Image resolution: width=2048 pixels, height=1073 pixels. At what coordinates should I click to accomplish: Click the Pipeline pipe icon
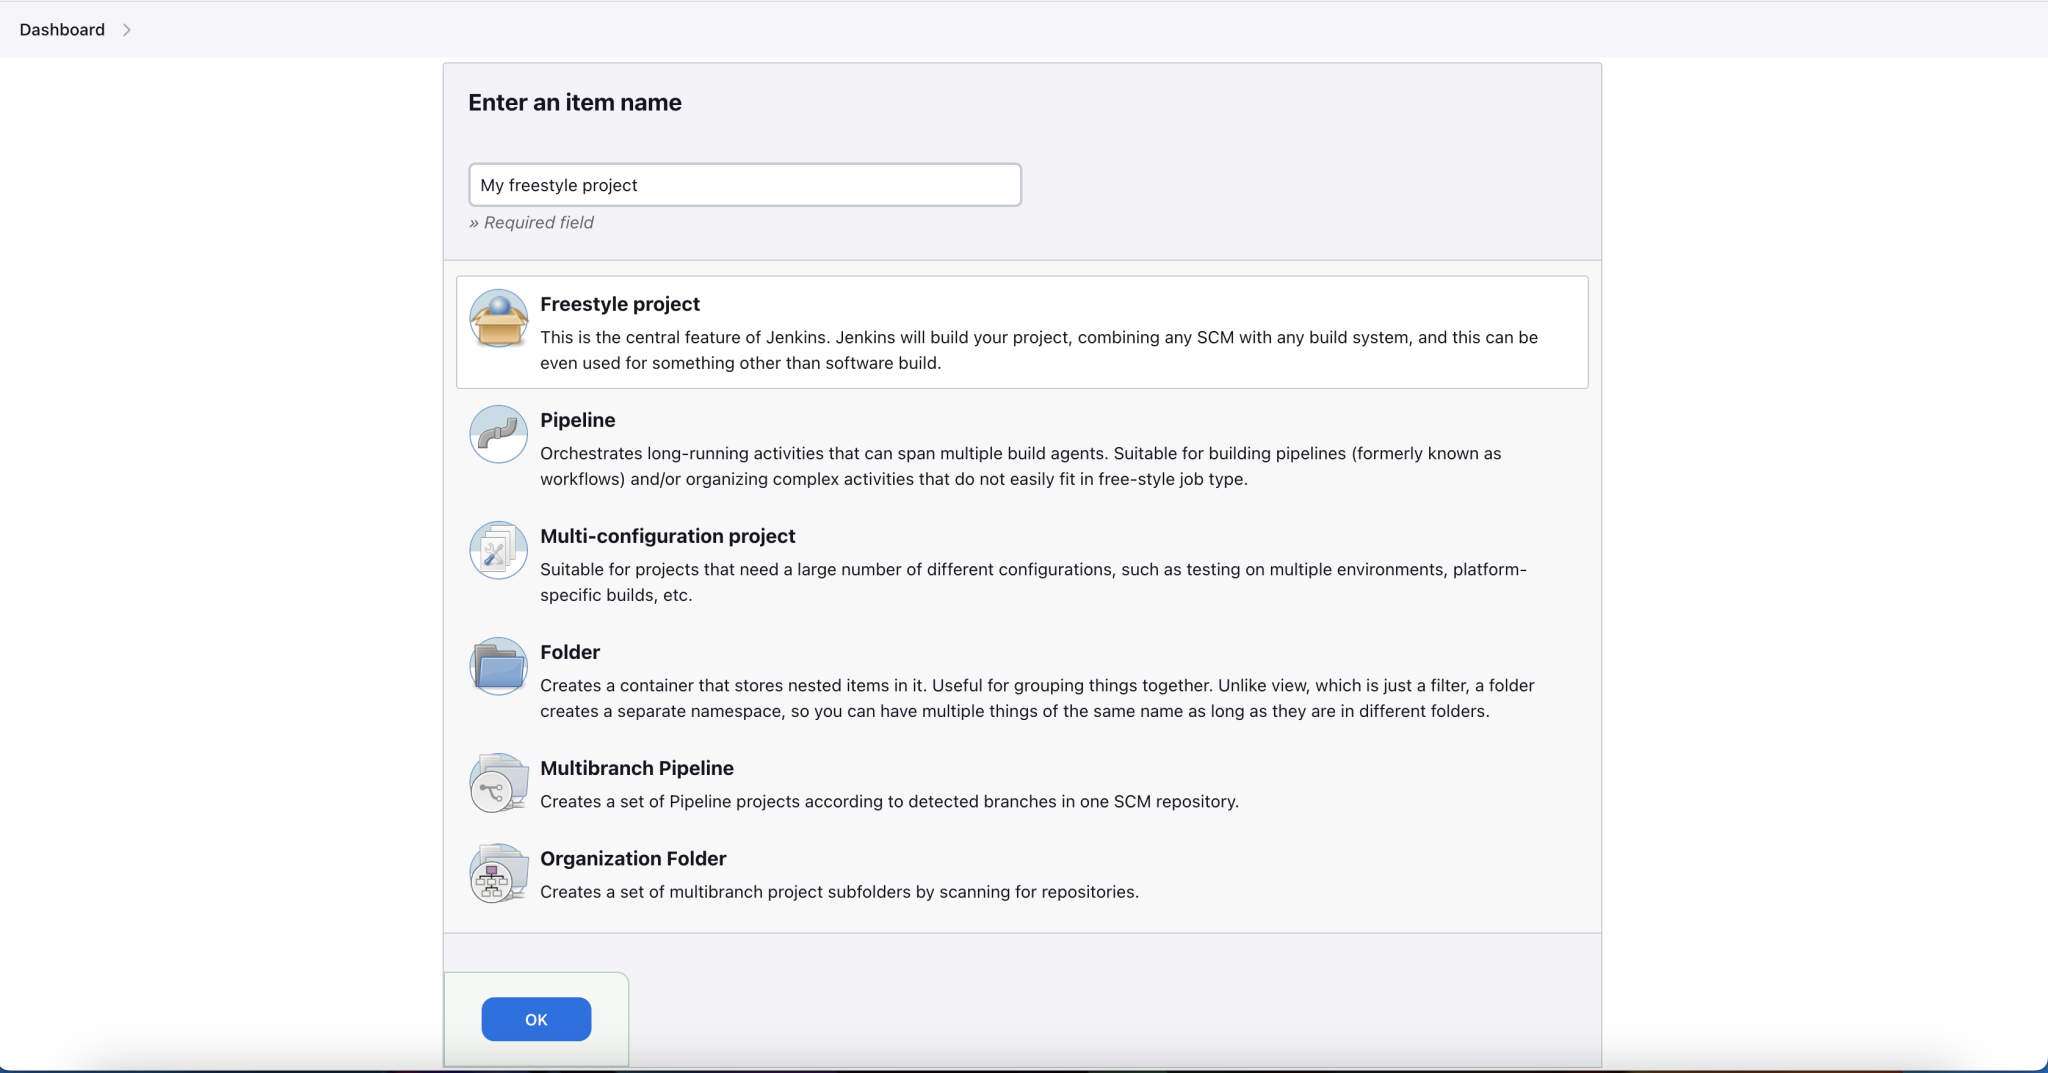point(498,434)
